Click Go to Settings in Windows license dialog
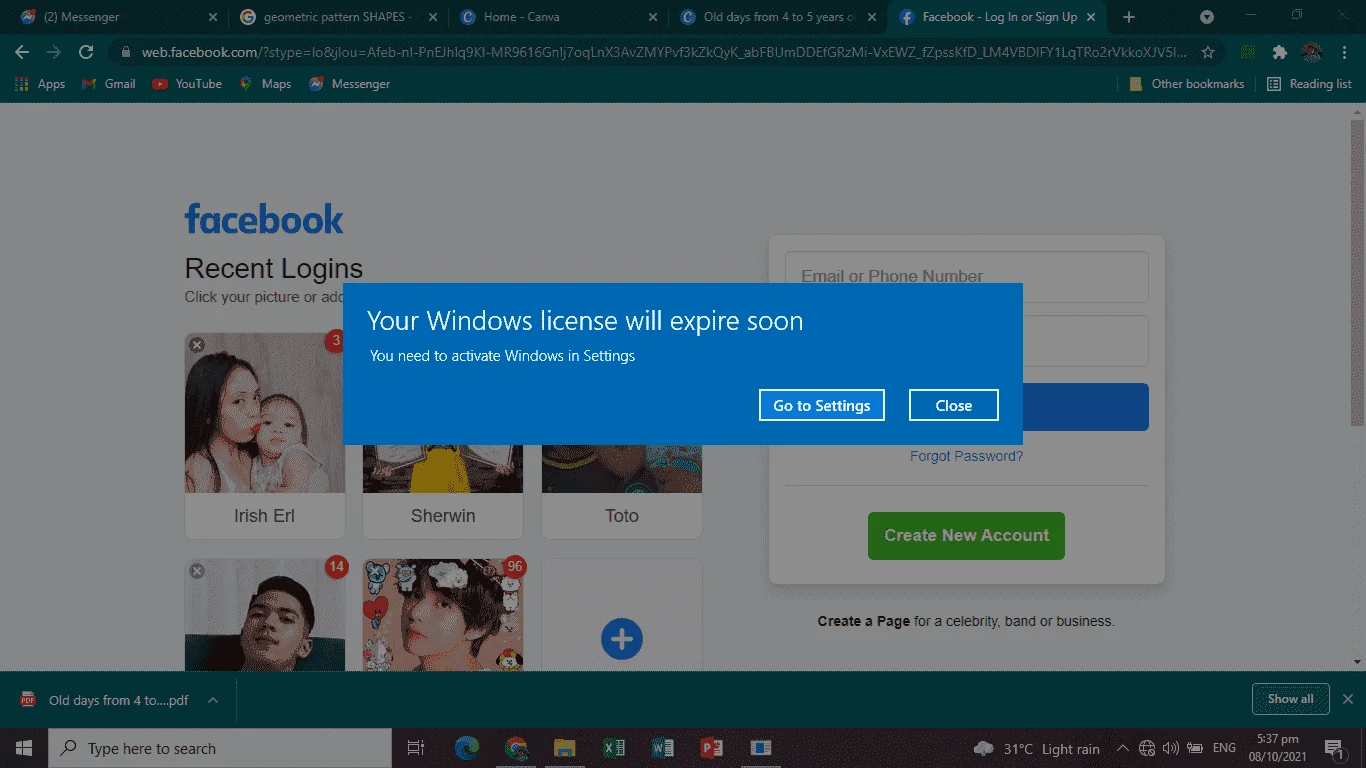This screenshot has height=768, width=1366. (822, 405)
